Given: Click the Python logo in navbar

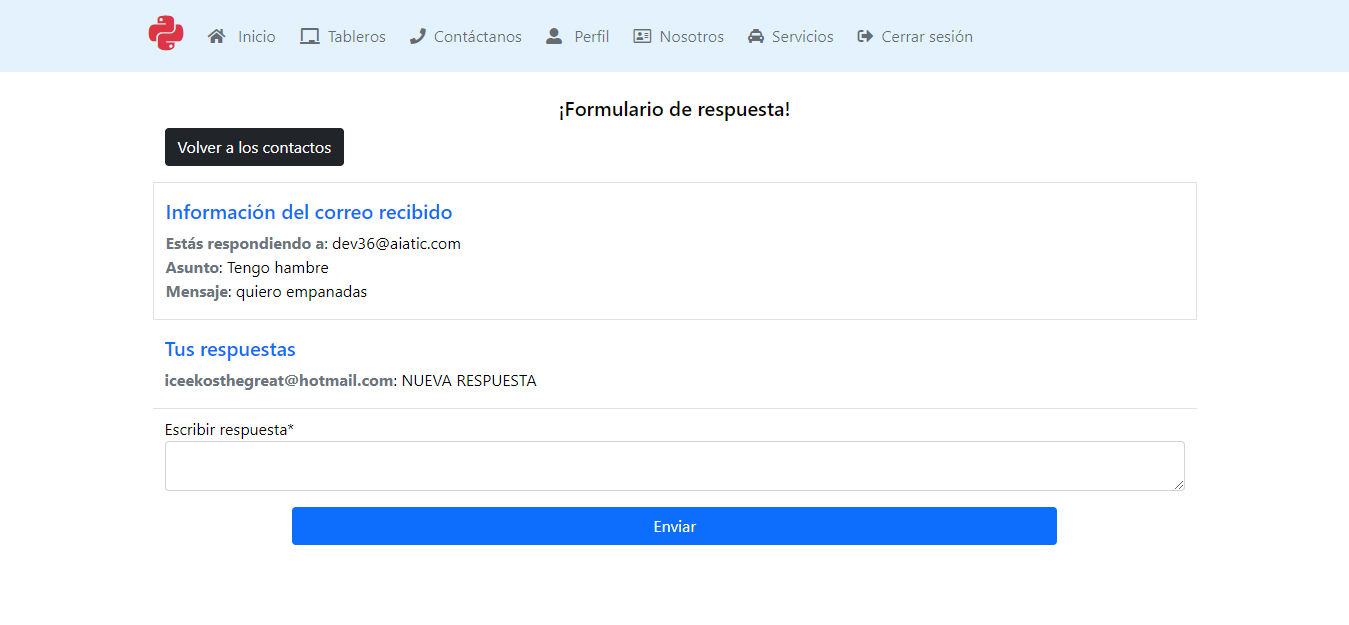Looking at the screenshot, I should tap(166, 34).
